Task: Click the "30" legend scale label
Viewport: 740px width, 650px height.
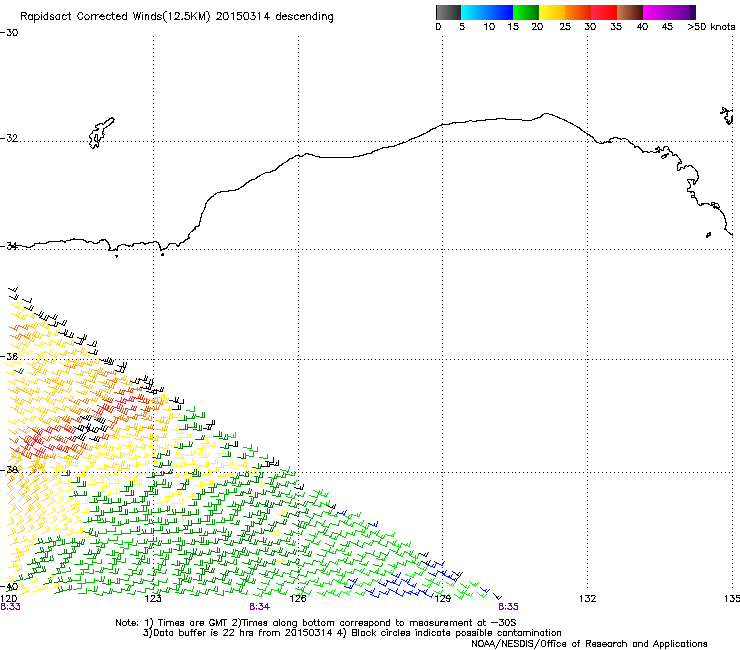Action: [590, 27]
